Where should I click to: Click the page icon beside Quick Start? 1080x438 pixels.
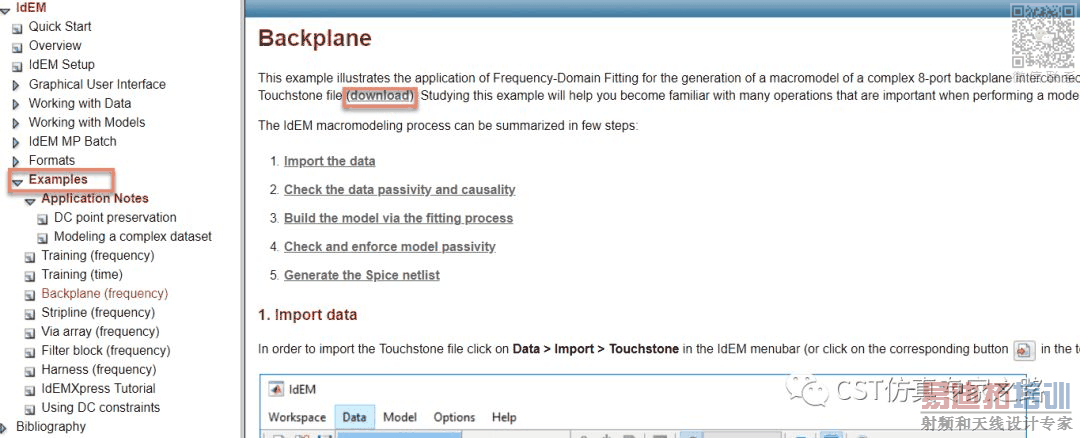(18, 28)
